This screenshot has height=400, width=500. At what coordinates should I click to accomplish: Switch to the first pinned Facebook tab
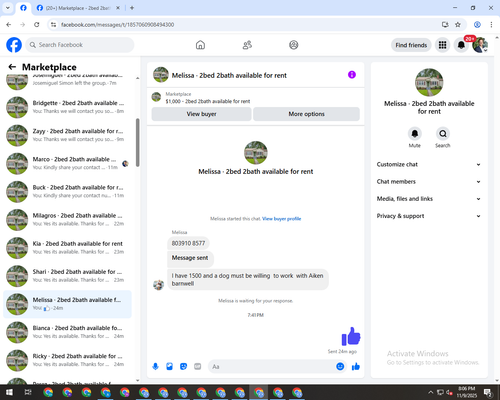pyautogui.click(x=23, y=8)
